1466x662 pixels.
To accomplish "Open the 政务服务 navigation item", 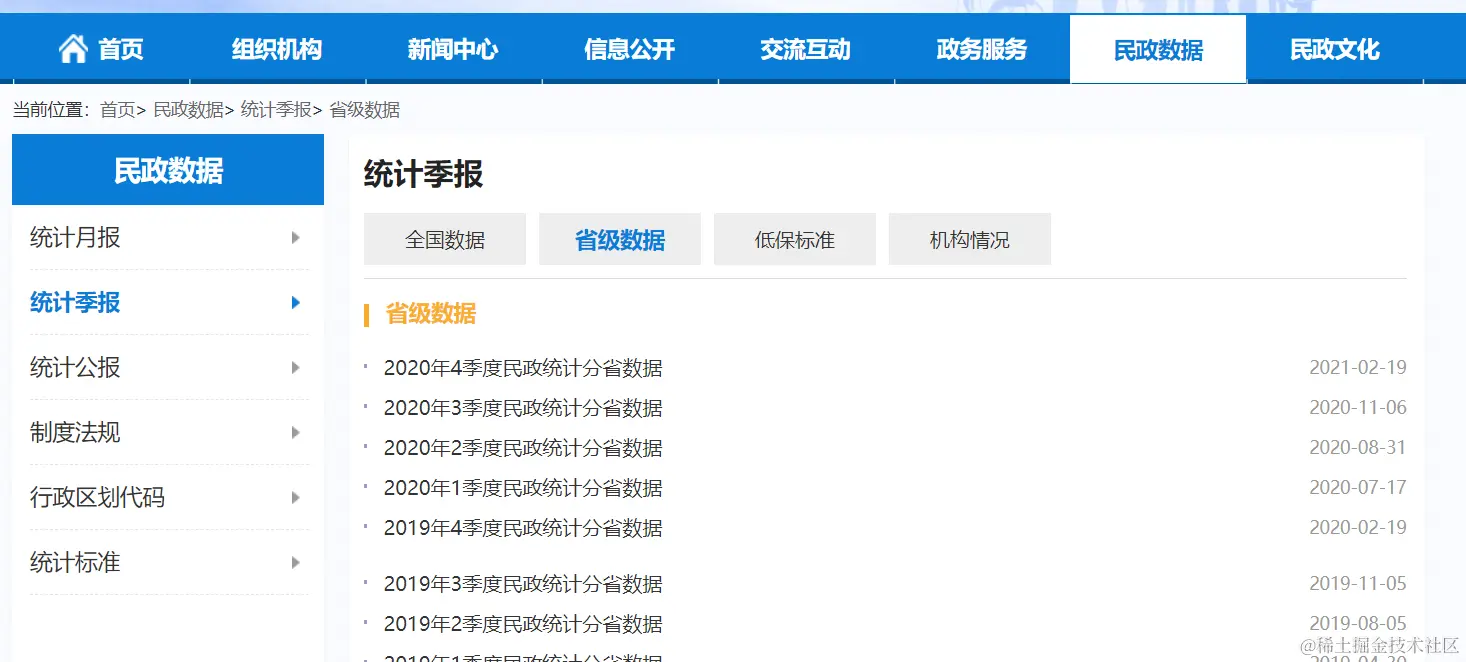I will pos(981,48).
